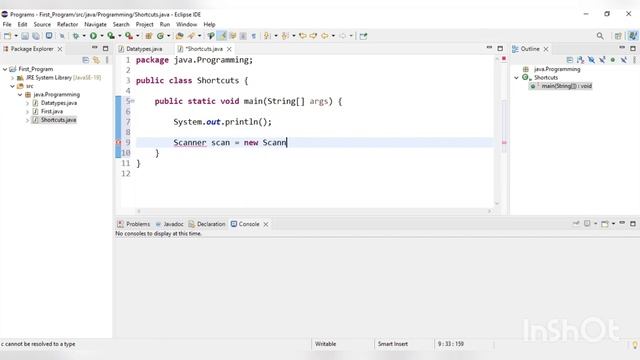Expand JRE System Library node
Screen dimensions: 640x360
point(12,78)
